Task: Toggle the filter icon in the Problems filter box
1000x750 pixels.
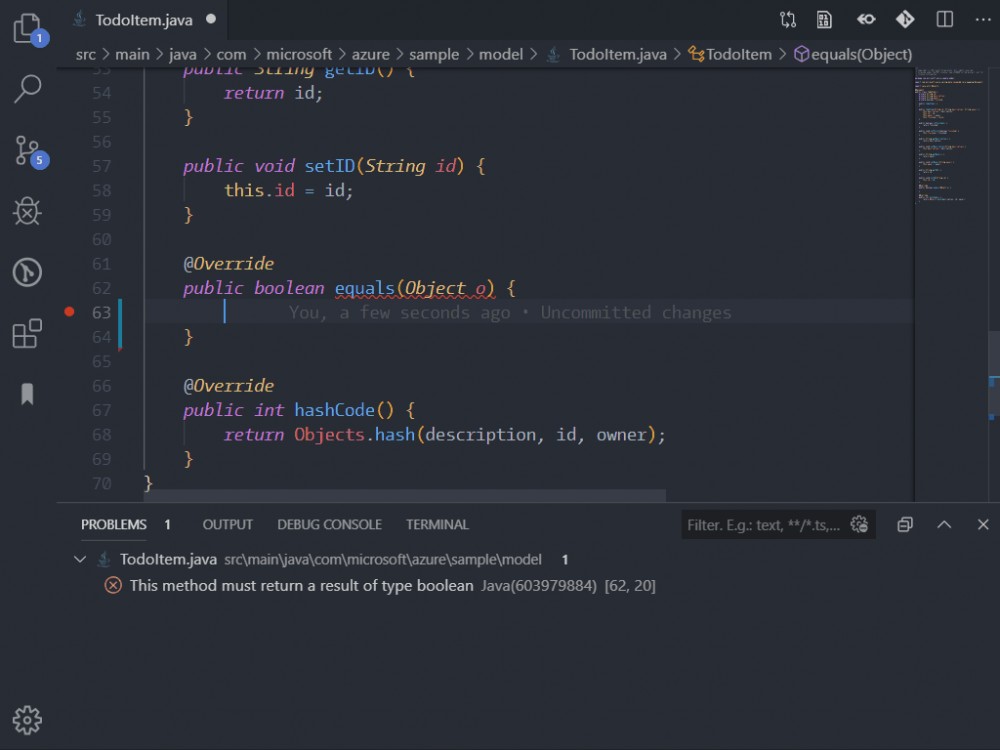Action: click(x=858, y=524)
